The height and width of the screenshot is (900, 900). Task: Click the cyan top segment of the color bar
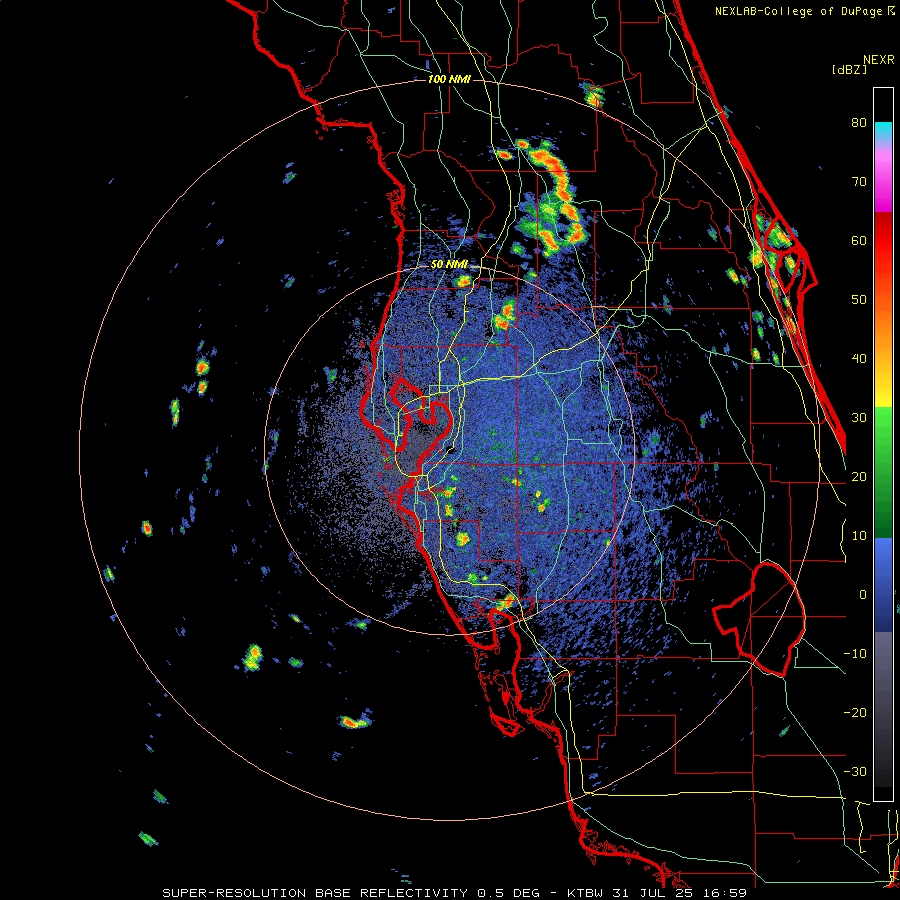[x=883, y=130]
